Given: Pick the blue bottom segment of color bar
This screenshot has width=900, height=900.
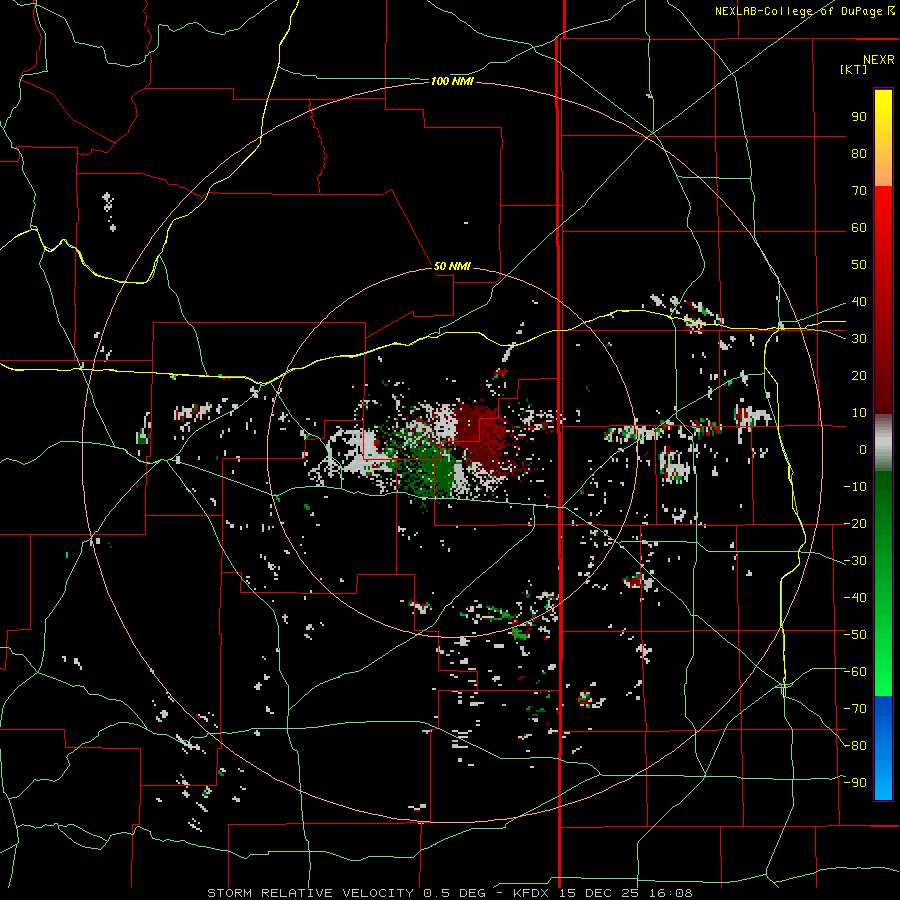Looking at the screenshot, I should (x=883, y=748).
